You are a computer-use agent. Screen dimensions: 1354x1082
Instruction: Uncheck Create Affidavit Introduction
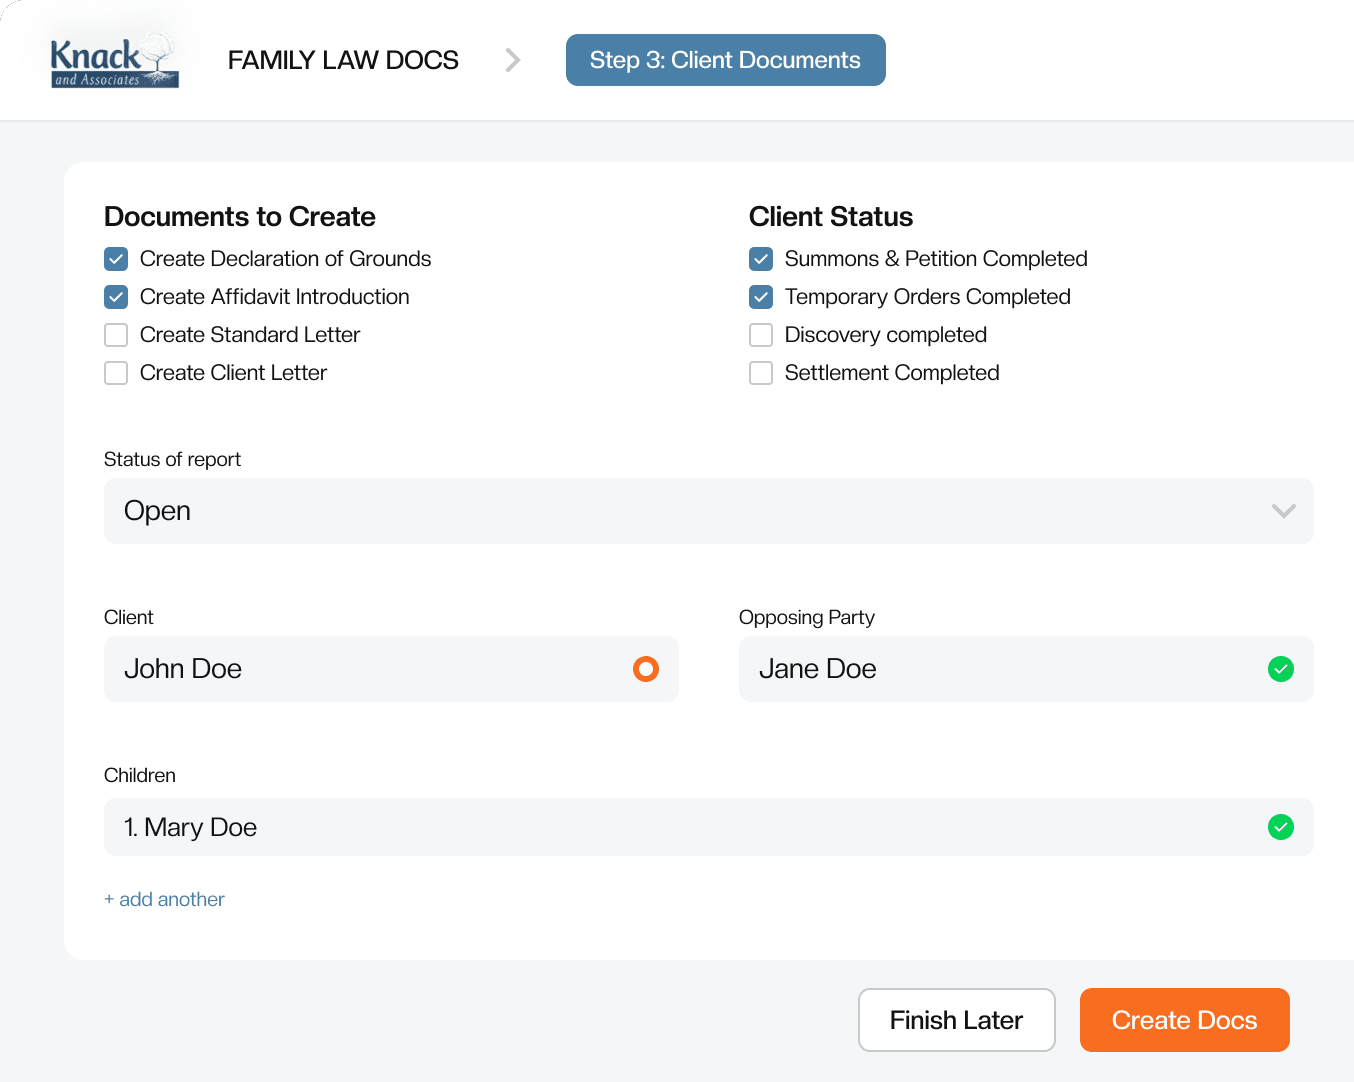(116, 297)
